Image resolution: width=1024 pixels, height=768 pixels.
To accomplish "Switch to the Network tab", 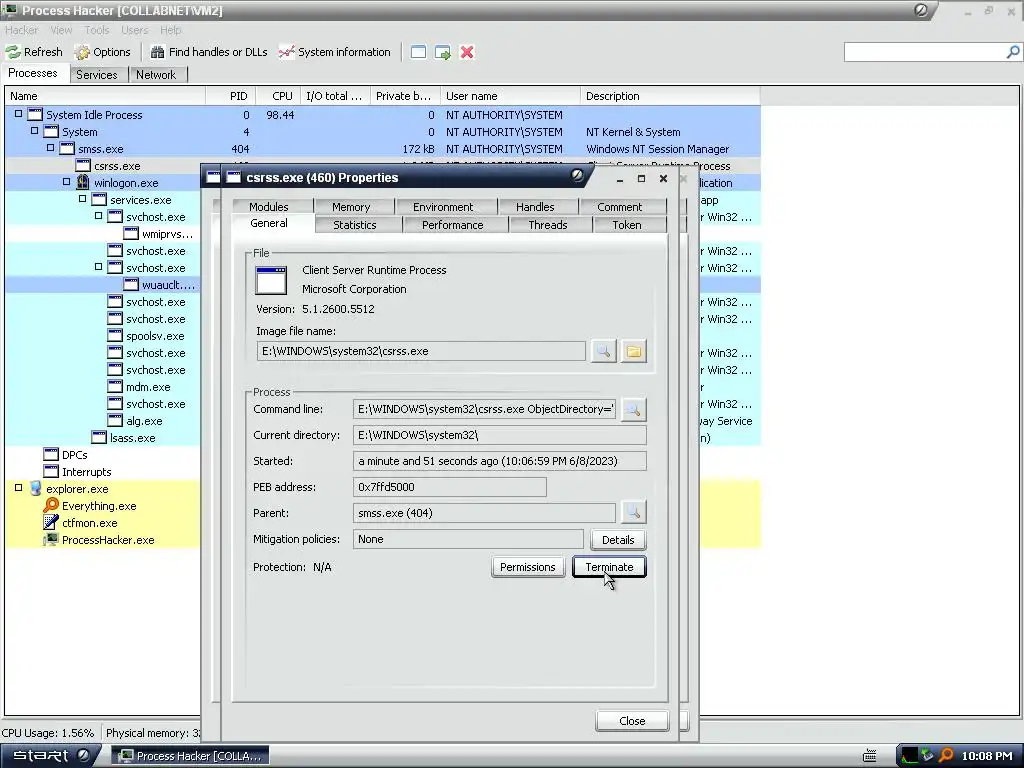I will click(x=156, y=74).
